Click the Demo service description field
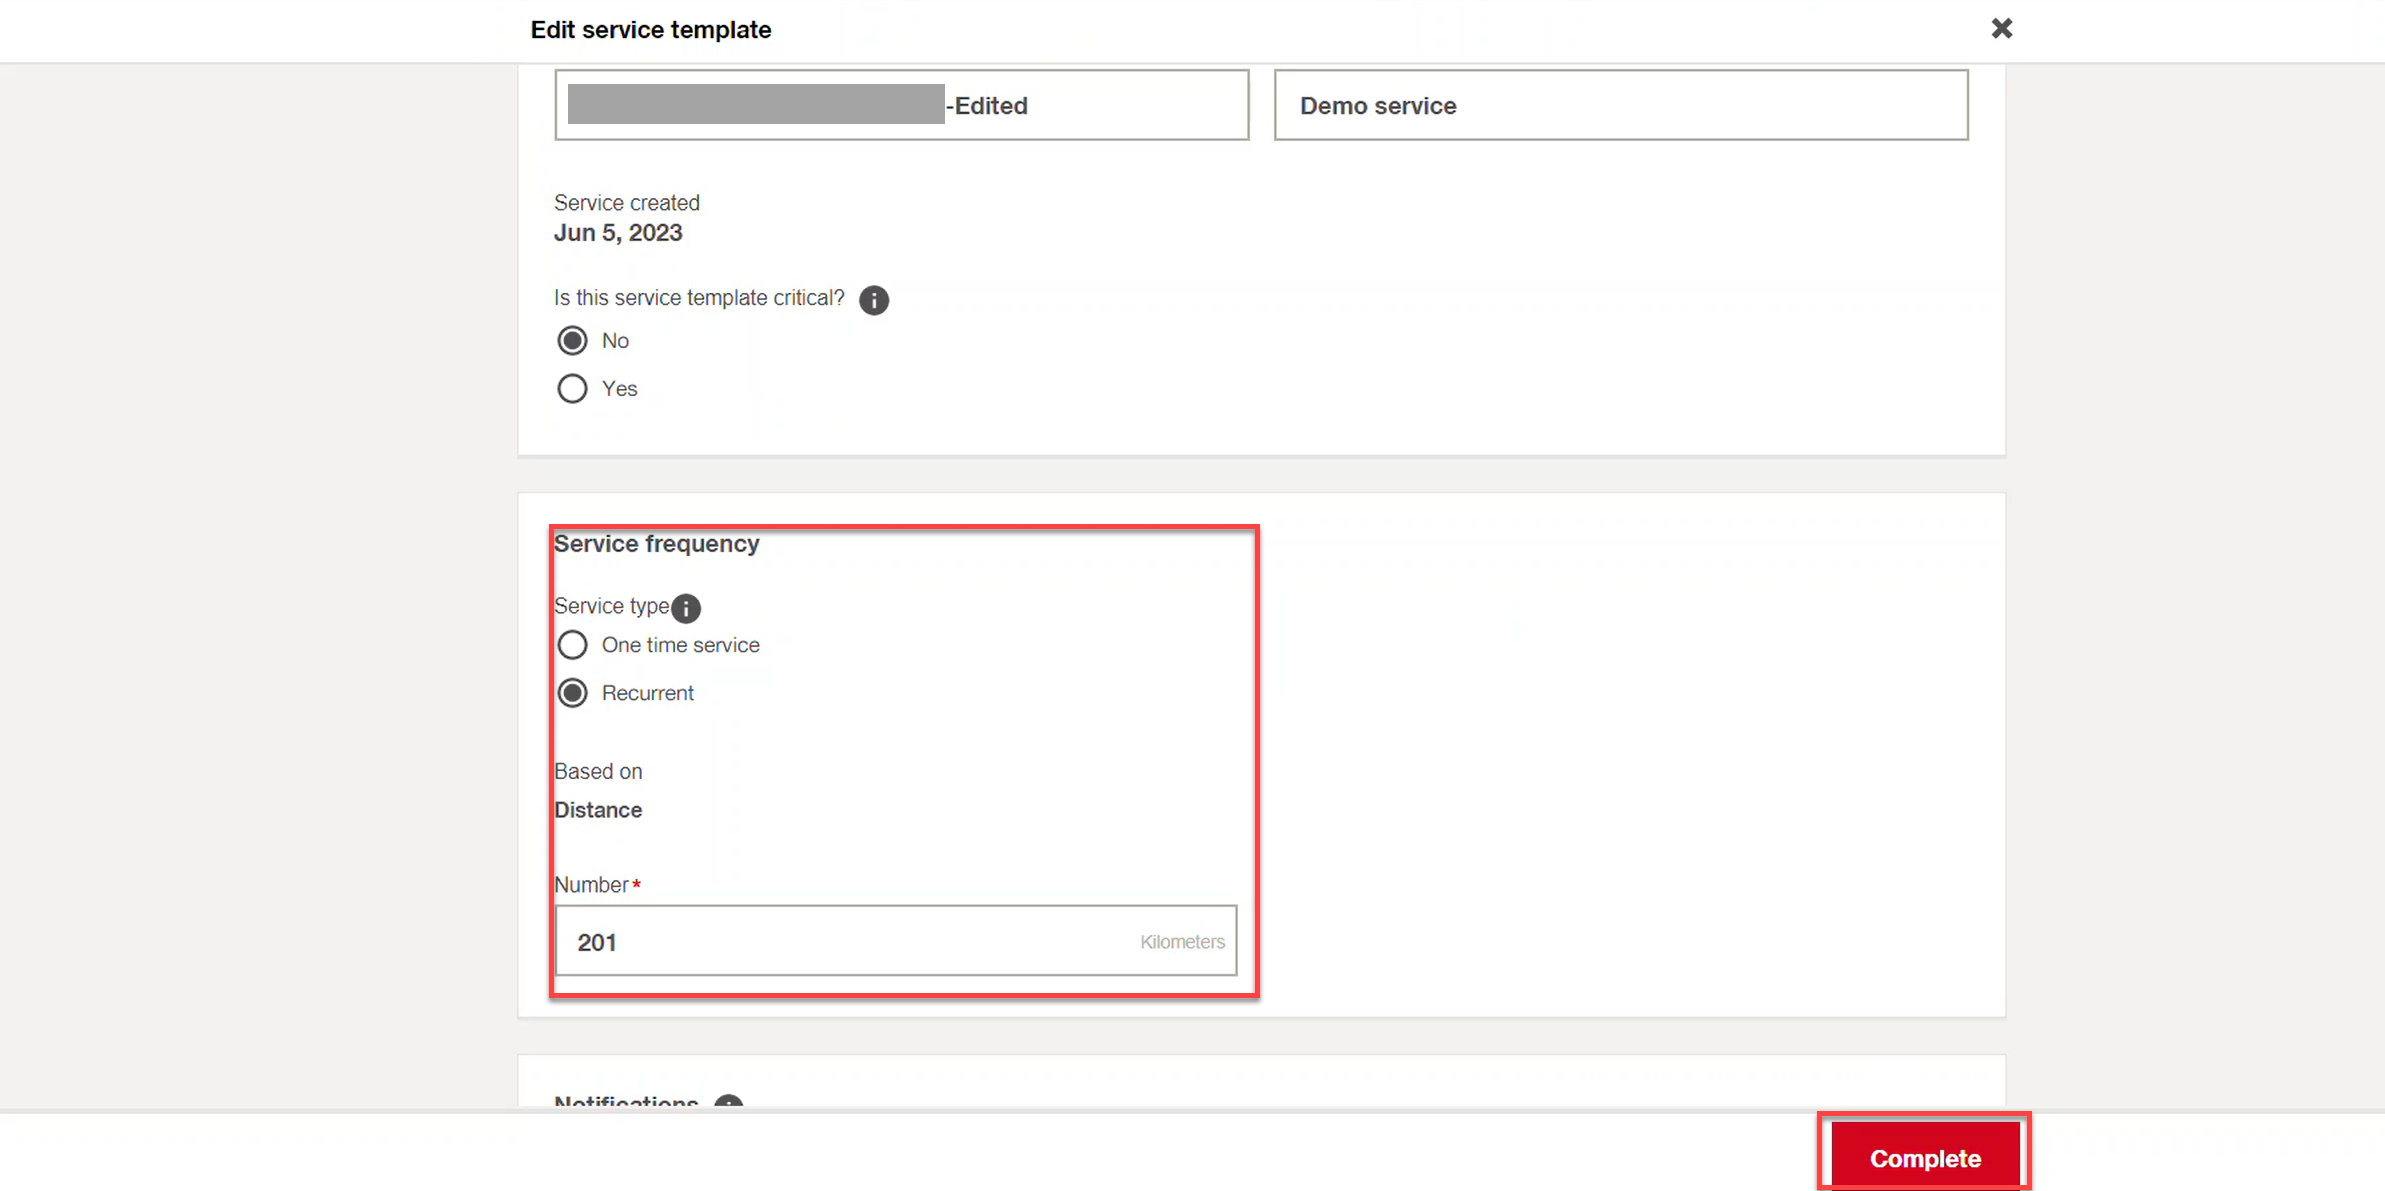Image resolution: width=2385 pixels, height=1191 pixels. click(x=1621, y=105)
